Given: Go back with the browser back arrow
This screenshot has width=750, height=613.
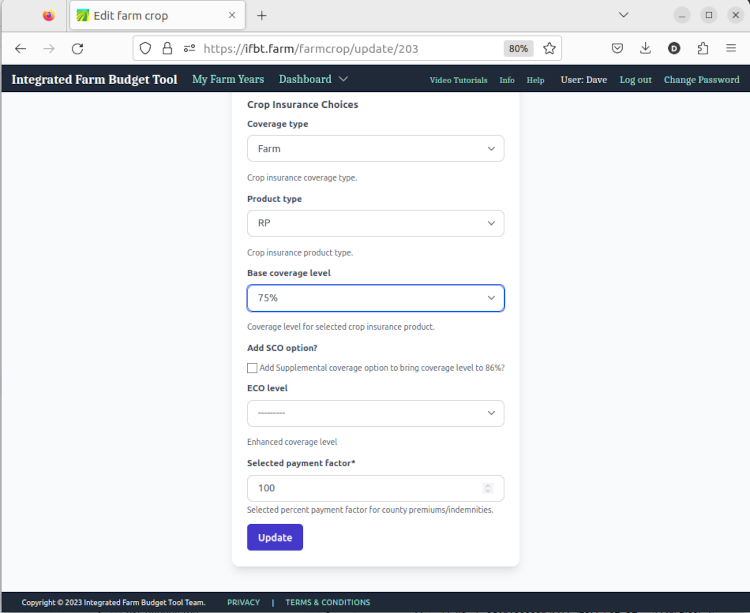Looking at the screenshot, I should (x=21, y=48).
